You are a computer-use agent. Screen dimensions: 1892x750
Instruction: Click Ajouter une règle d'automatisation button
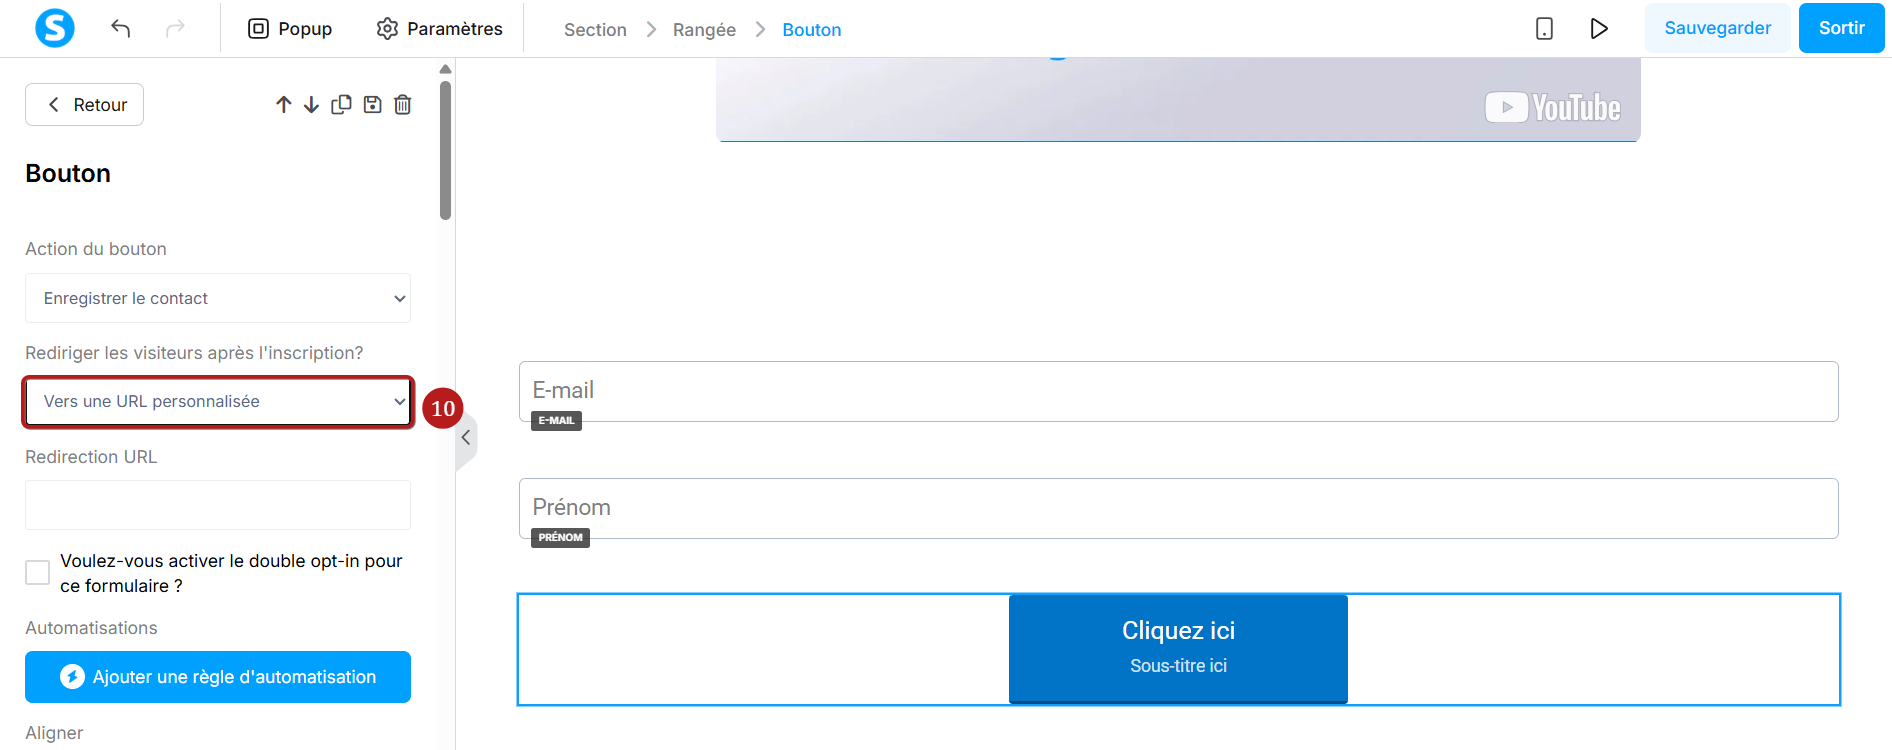[x=218, y=677]
